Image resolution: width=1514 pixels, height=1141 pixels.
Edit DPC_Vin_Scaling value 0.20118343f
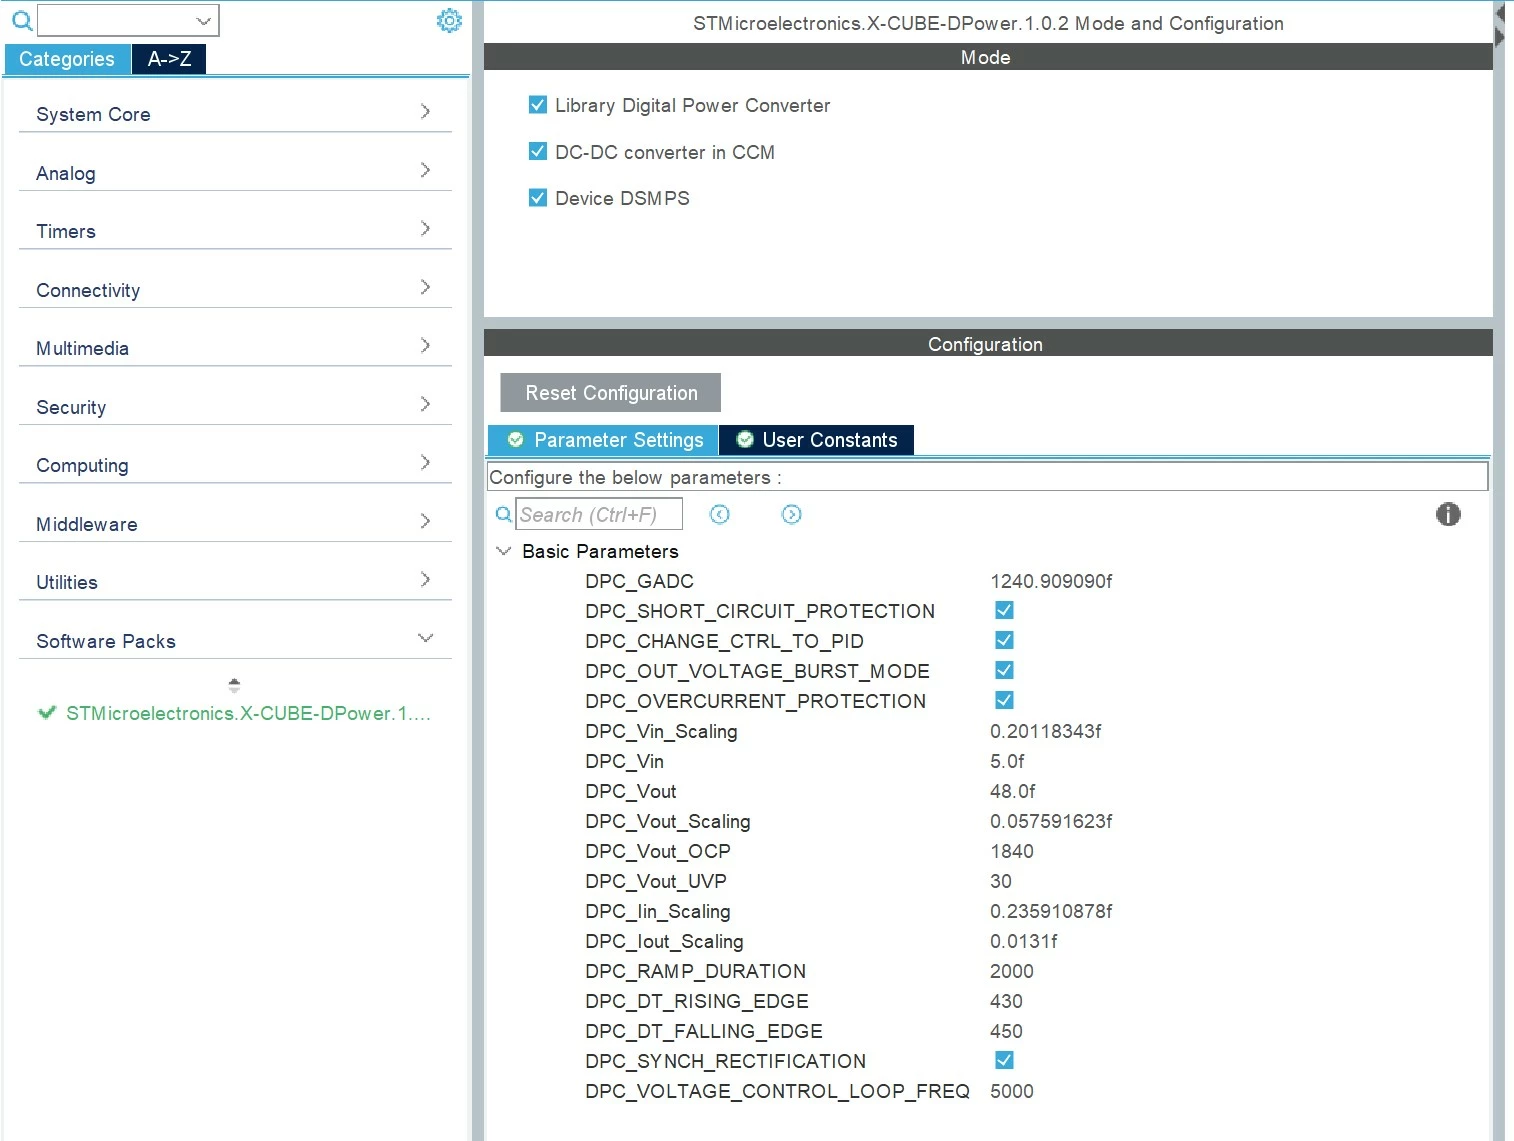pos(1045,731)
